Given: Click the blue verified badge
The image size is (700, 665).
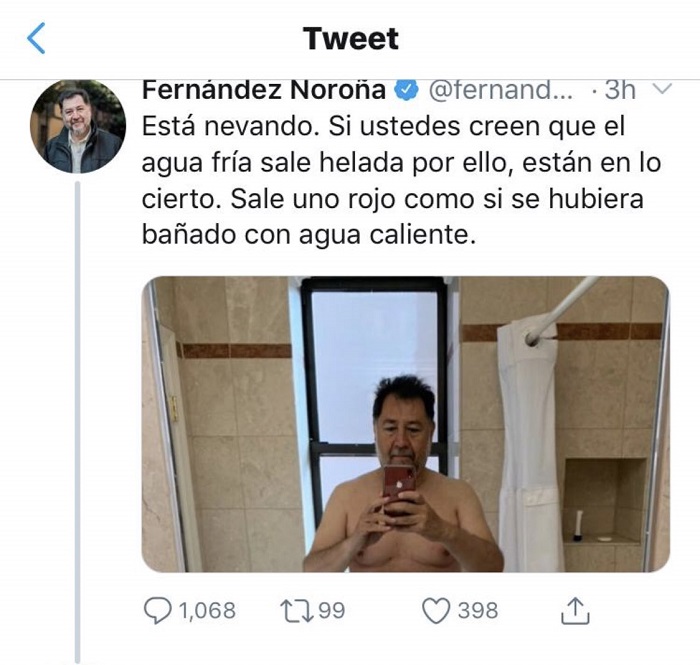Looking at the screenshot, I should [406, 90].
